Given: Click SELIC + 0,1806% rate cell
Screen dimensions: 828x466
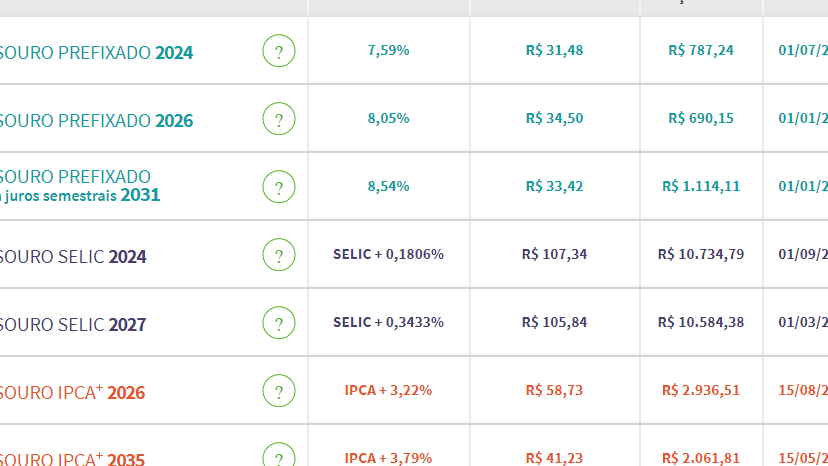Looking at the screenshot, I should [x=389, y=254].
